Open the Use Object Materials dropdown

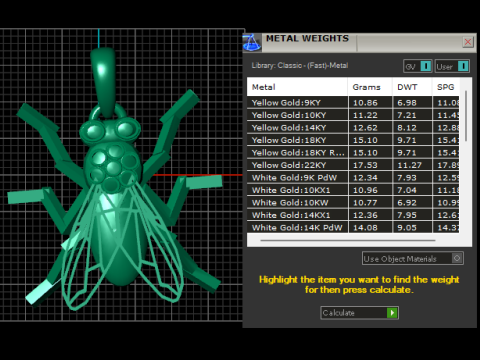[x=413, y=258]
